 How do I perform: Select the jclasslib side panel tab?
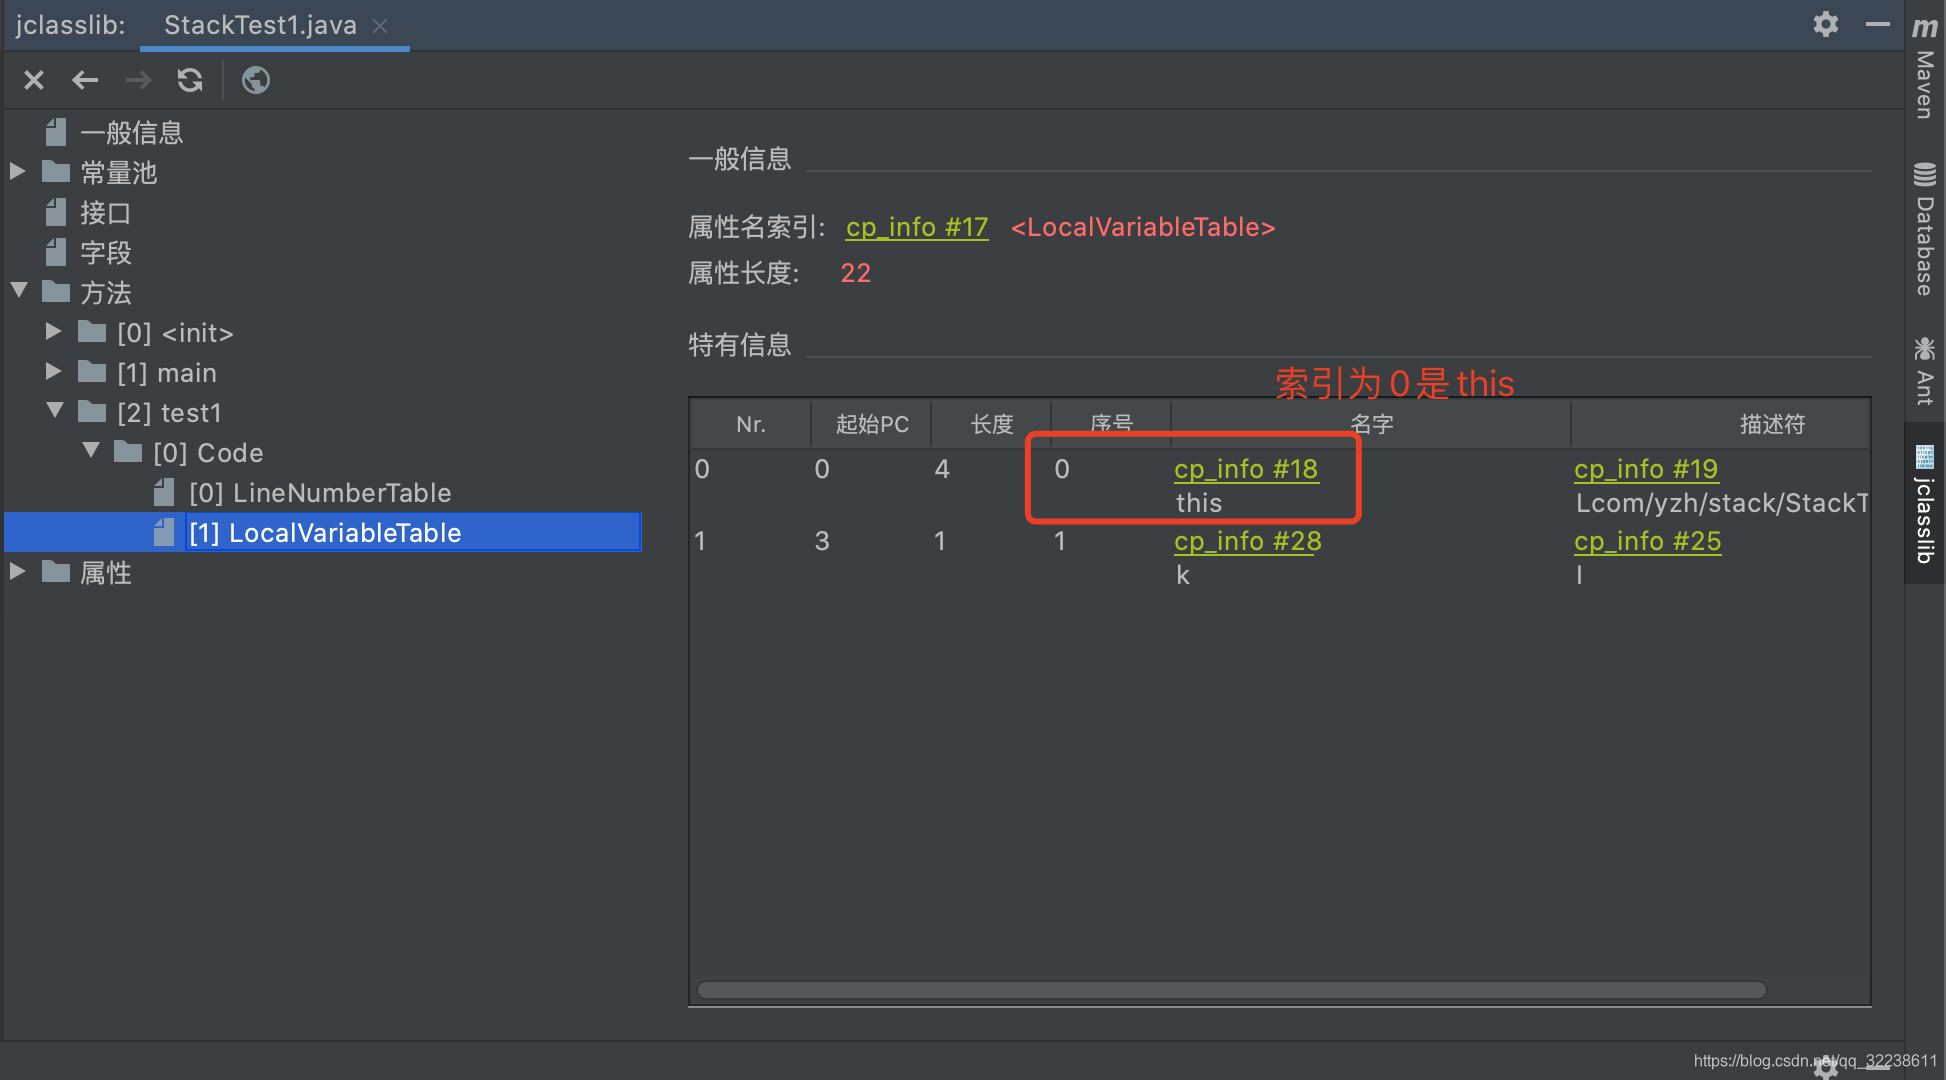click(x=1925, y=504)
